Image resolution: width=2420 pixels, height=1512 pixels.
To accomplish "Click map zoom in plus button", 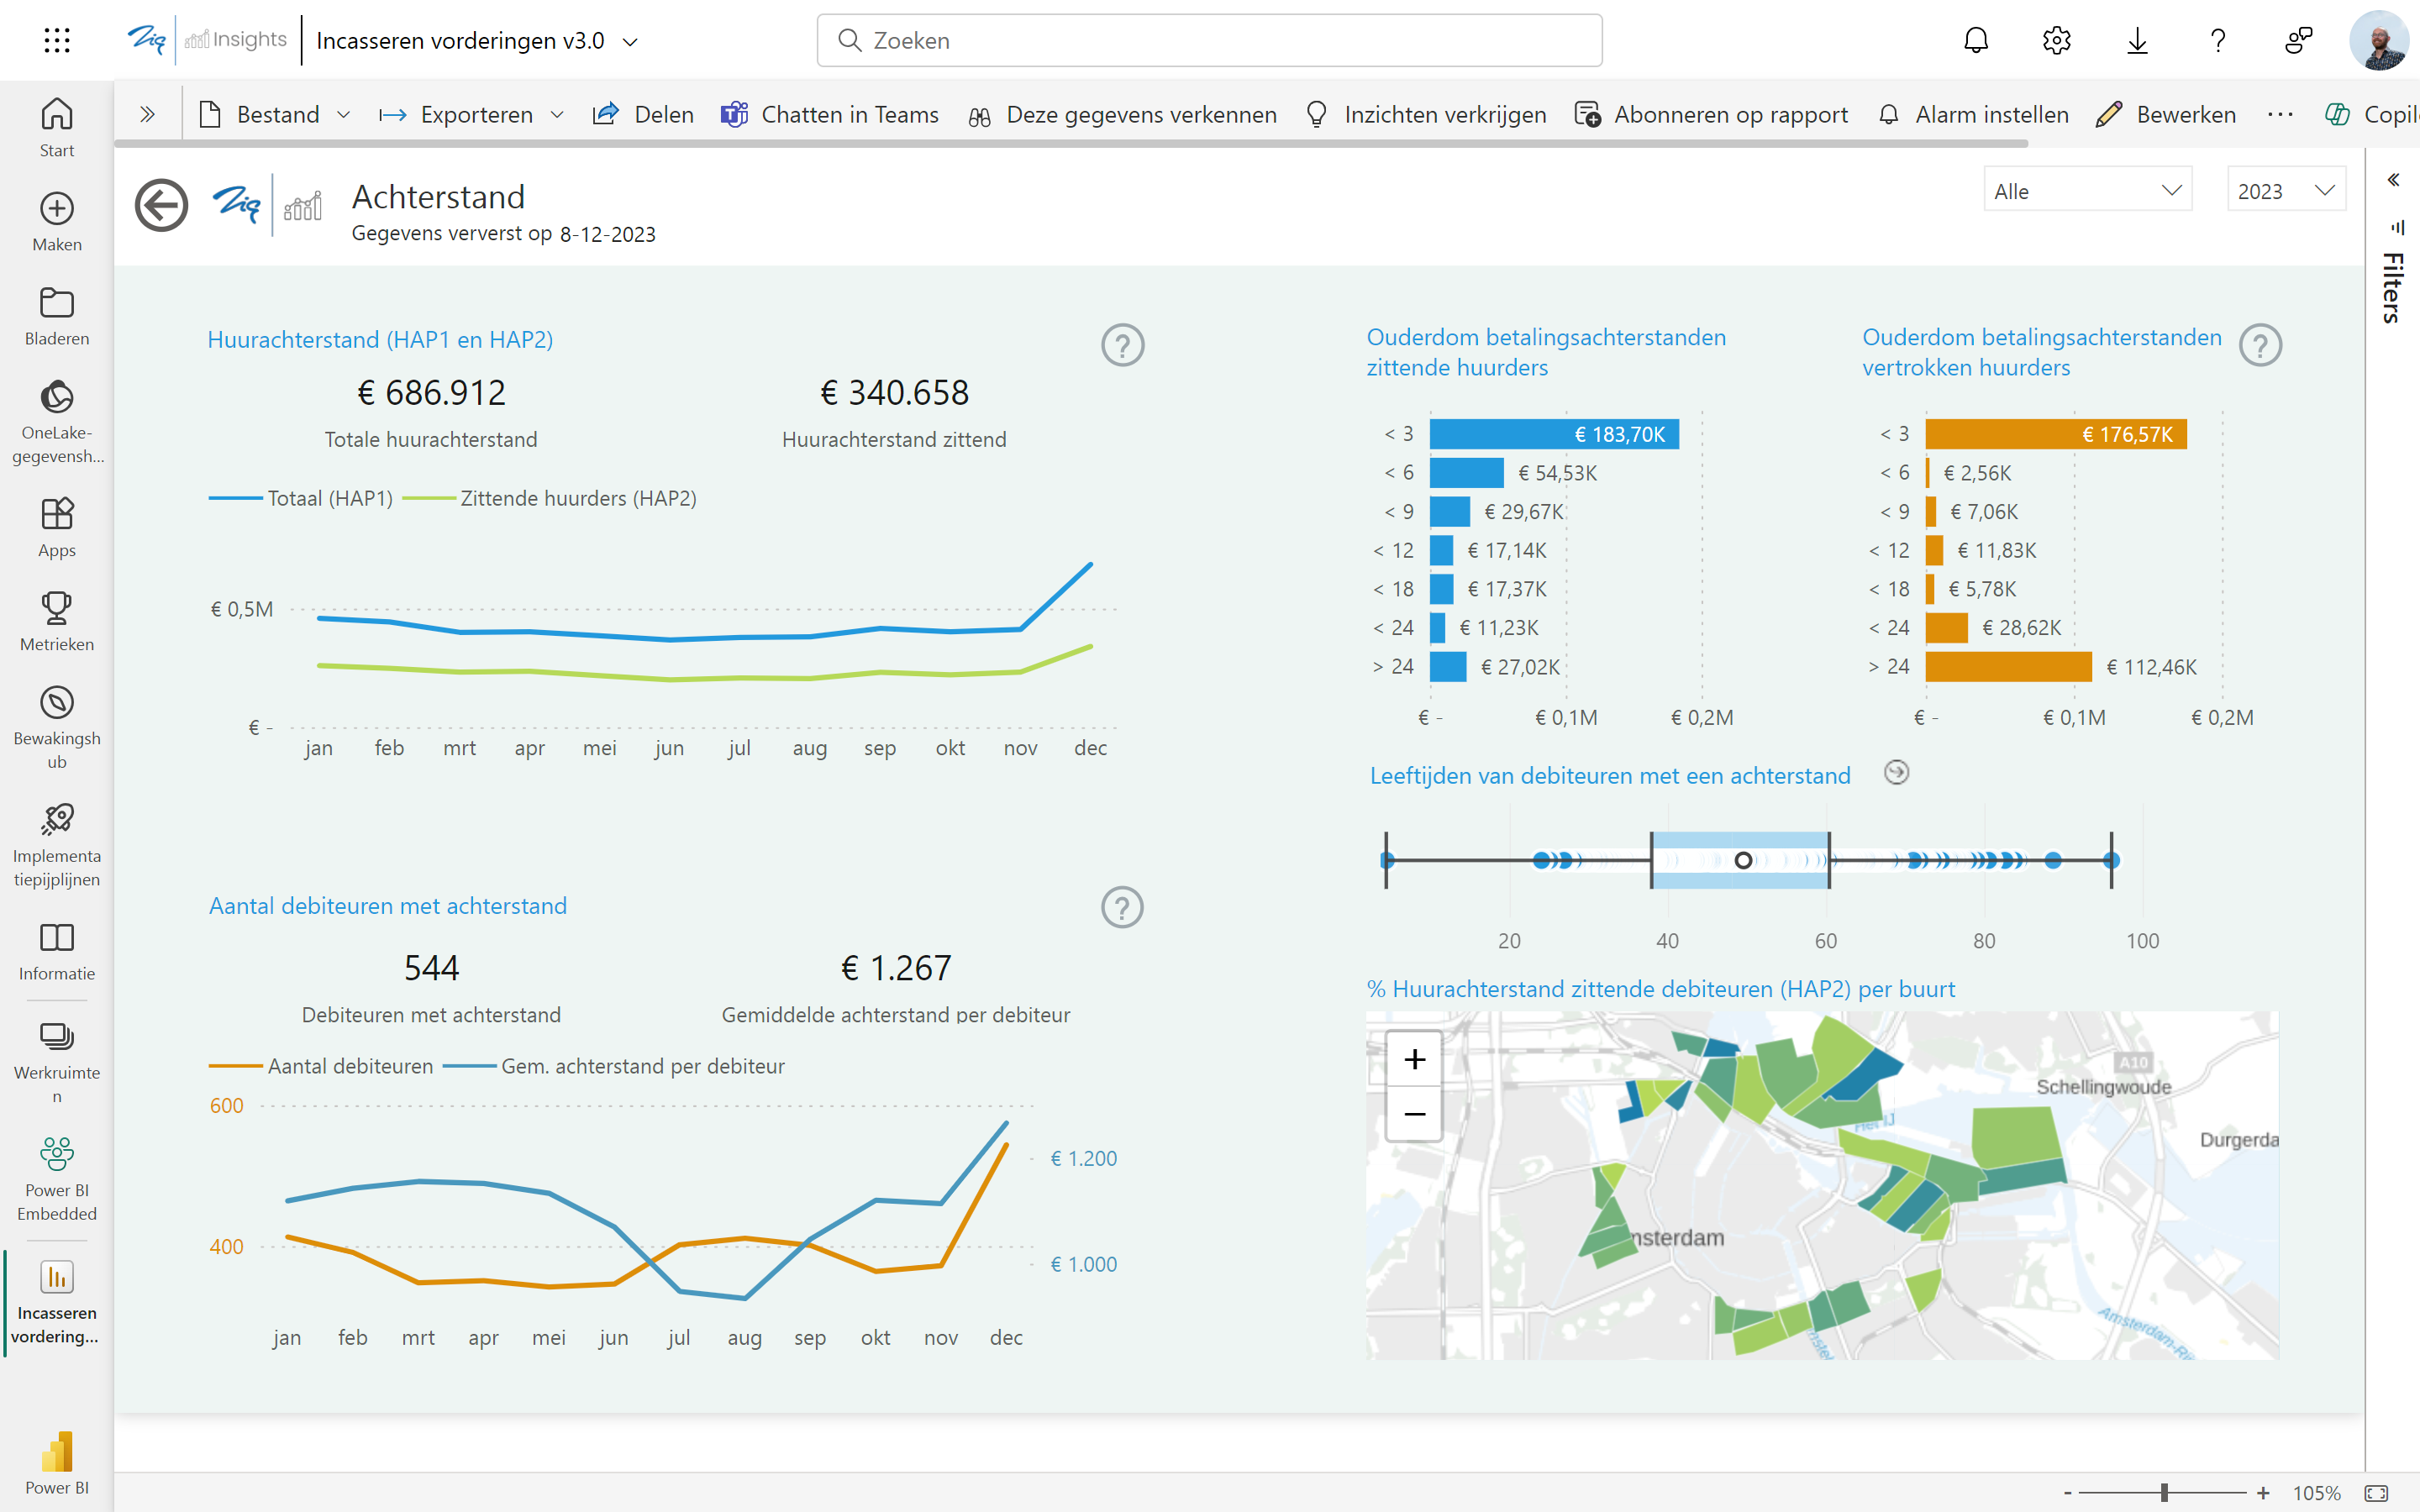I will click(1414, 1059).
